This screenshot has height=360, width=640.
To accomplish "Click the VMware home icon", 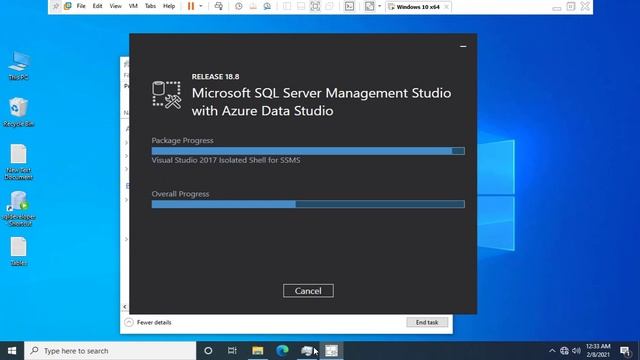I will (x=68, y=6).
